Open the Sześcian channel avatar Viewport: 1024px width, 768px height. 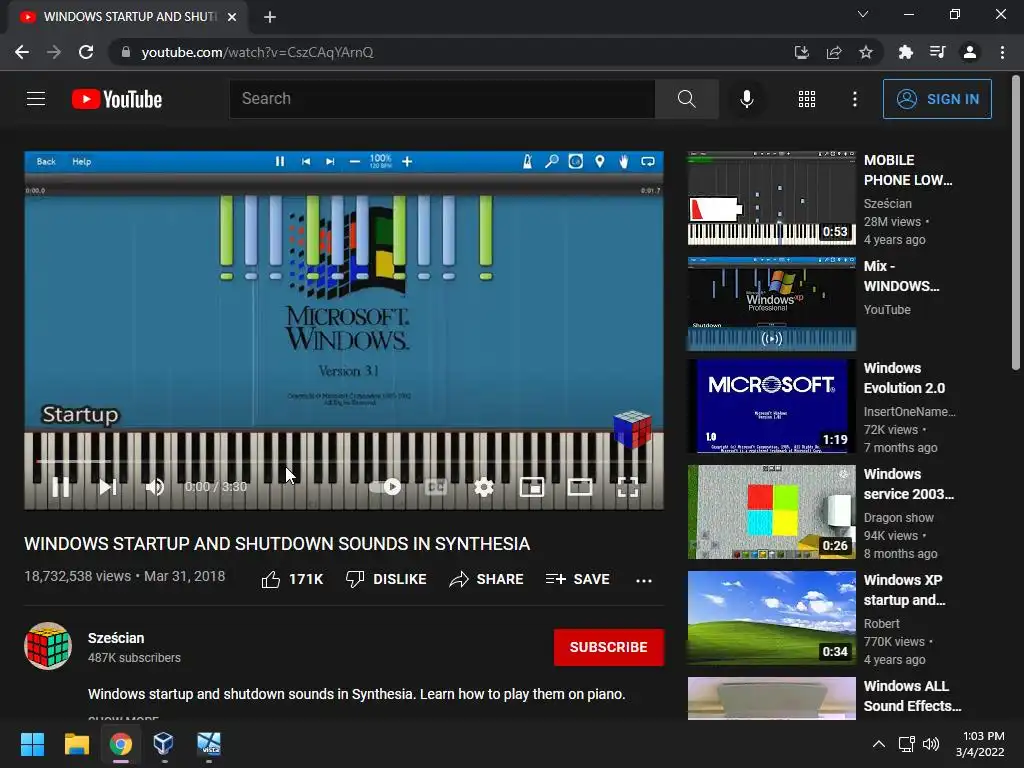48,647
